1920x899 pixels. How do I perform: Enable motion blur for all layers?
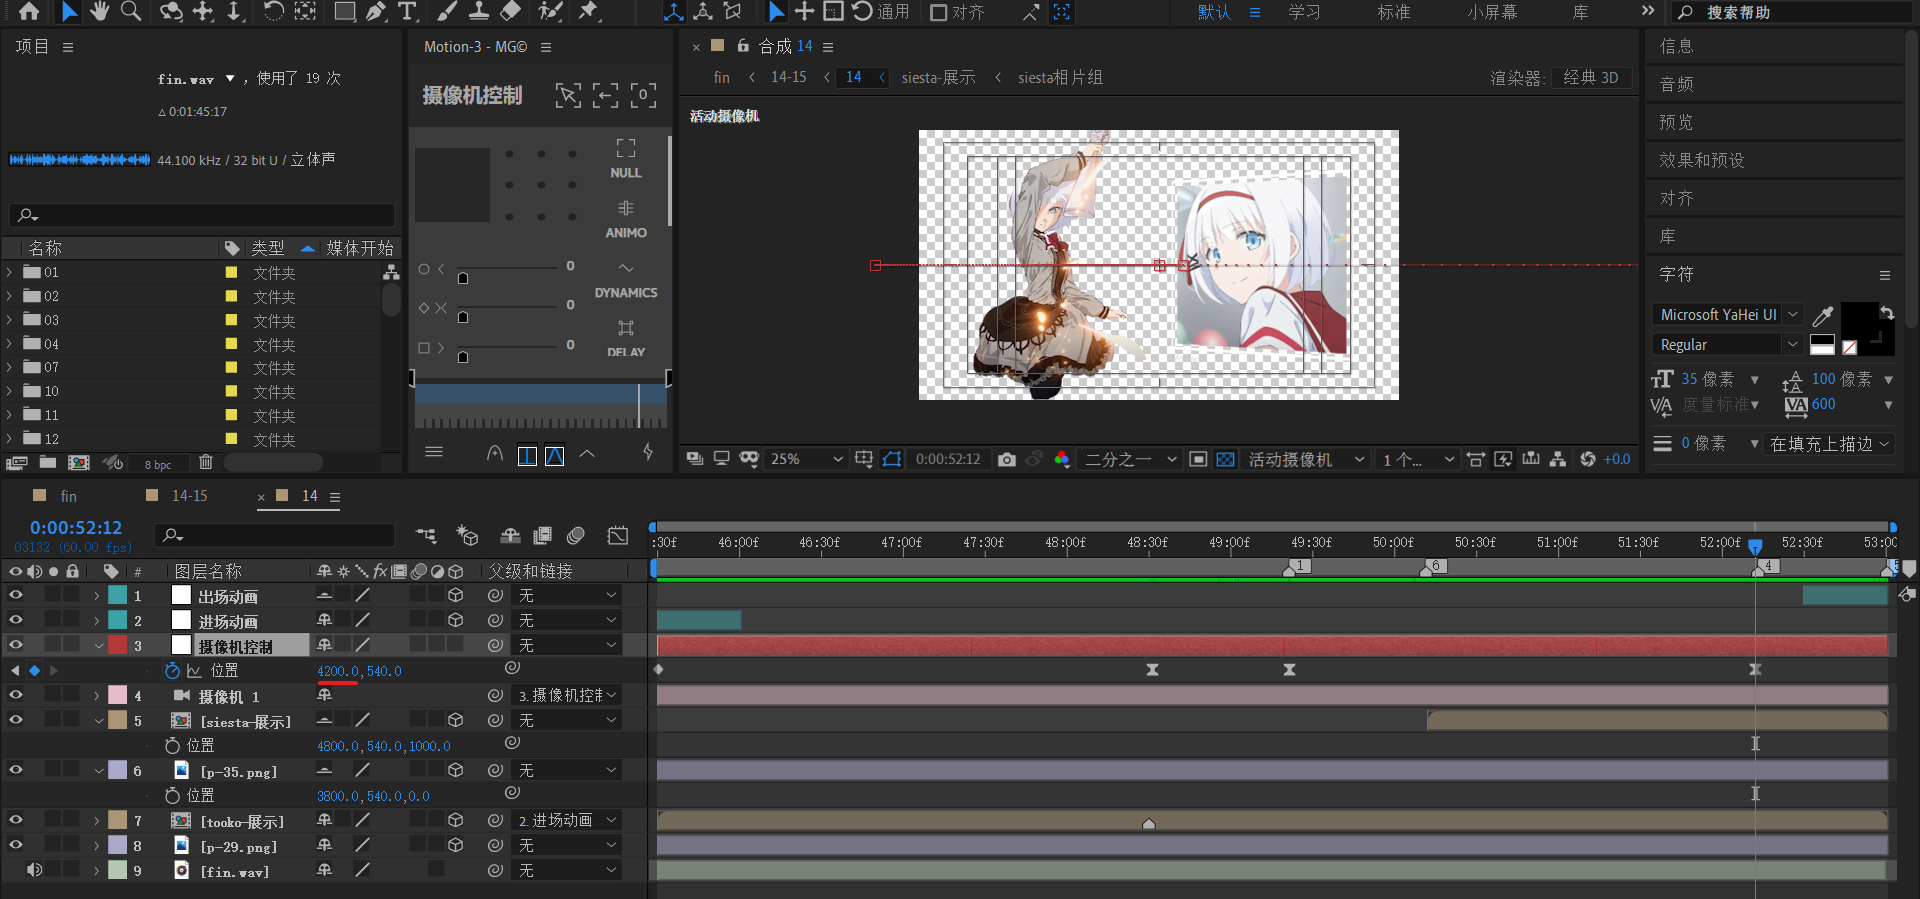576,536
